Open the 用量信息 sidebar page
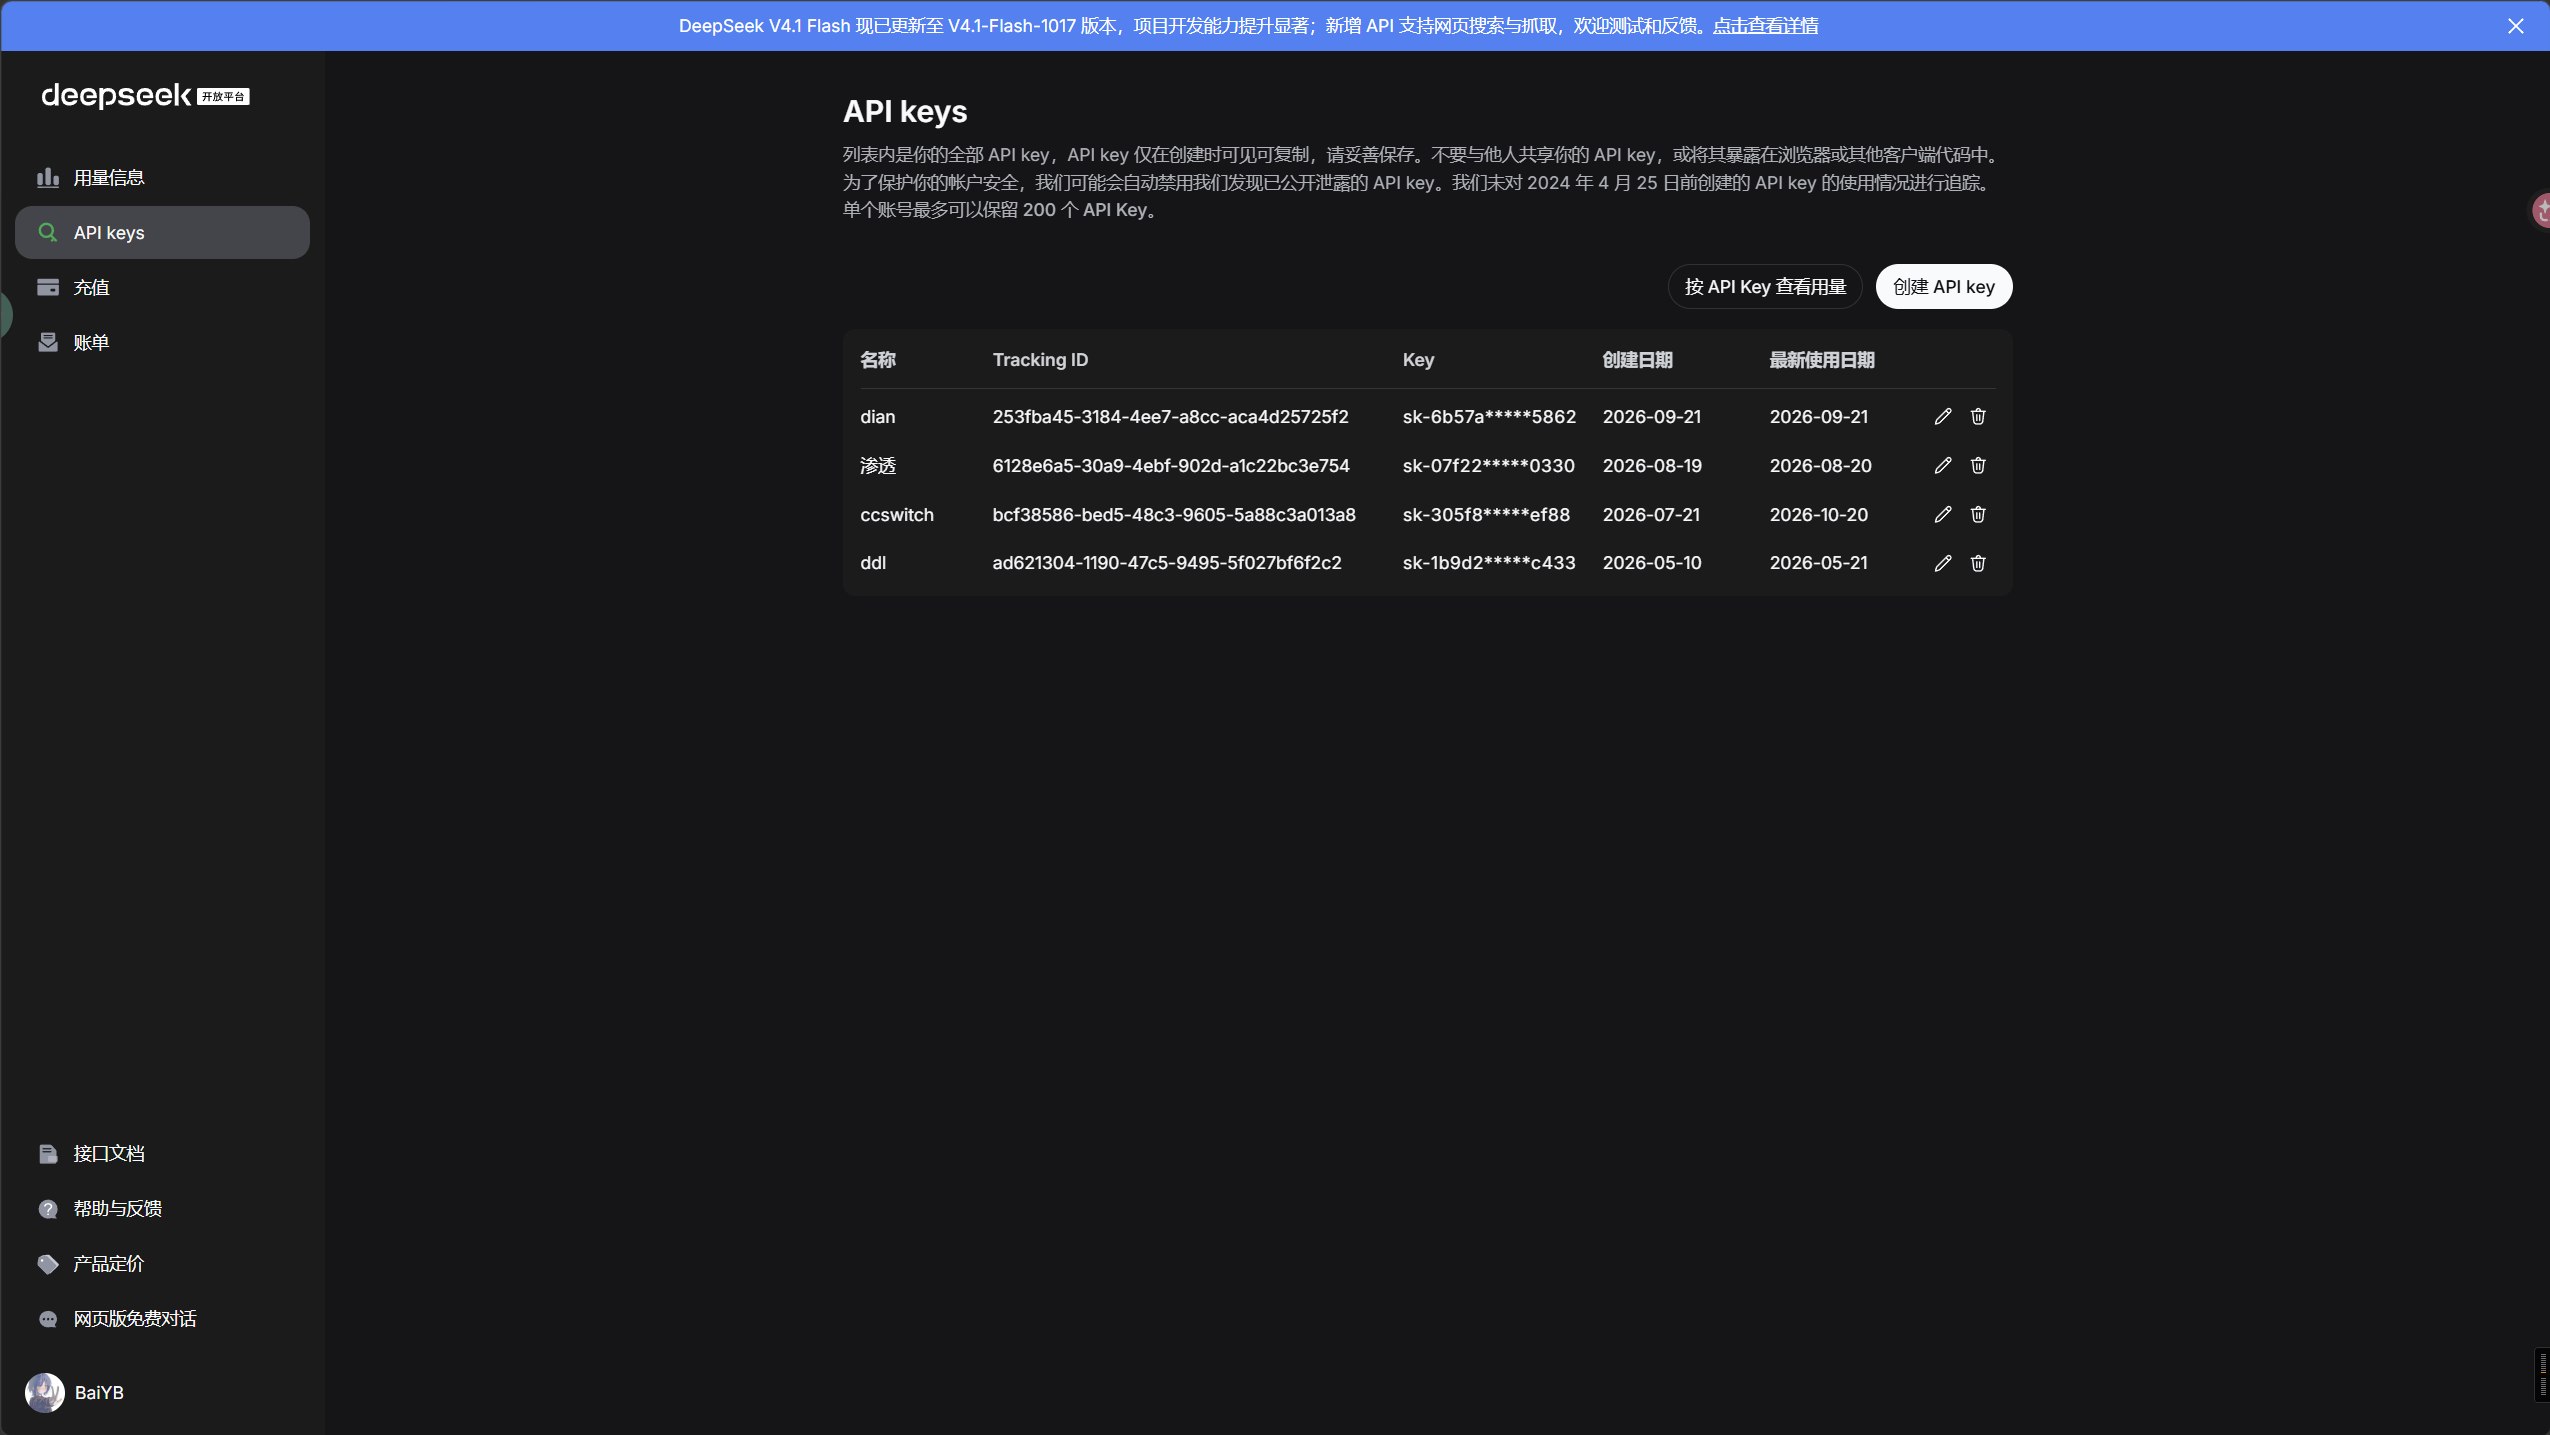Image resolution: width=2550 pixels, height=1435 pixels. 162,177
